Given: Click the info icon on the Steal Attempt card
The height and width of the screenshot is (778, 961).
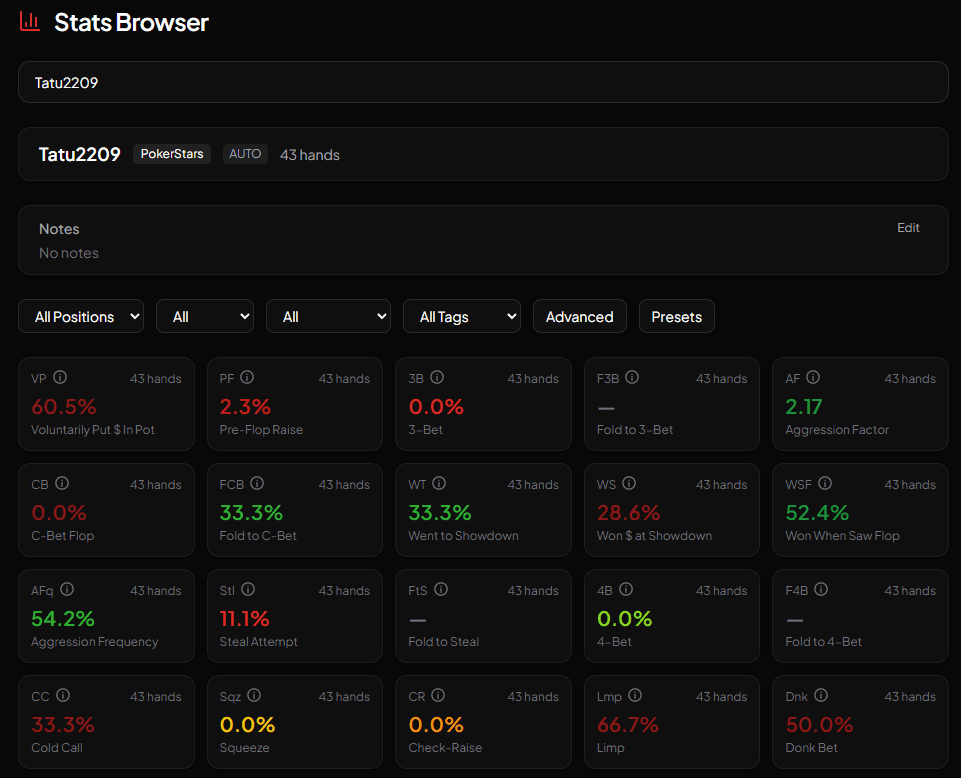Looking at the screenshot, I should [249, 589].
